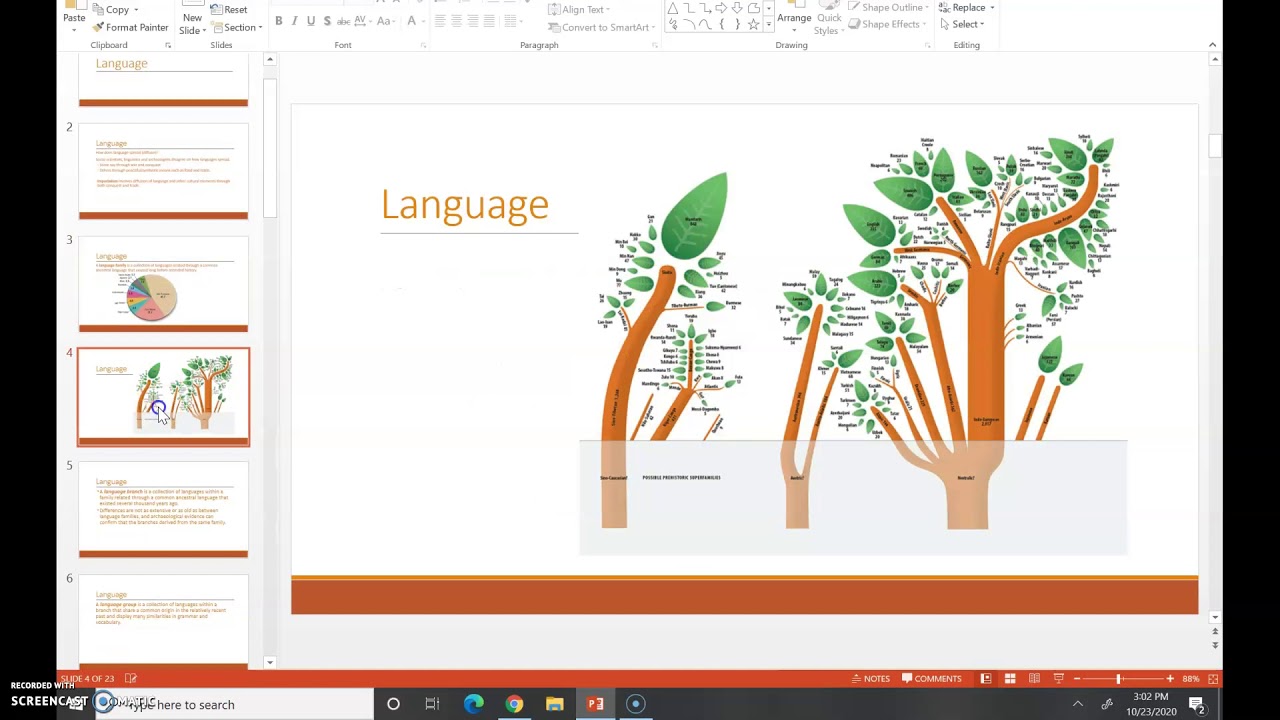Open Comments pane from status bar

click(931, 678)
